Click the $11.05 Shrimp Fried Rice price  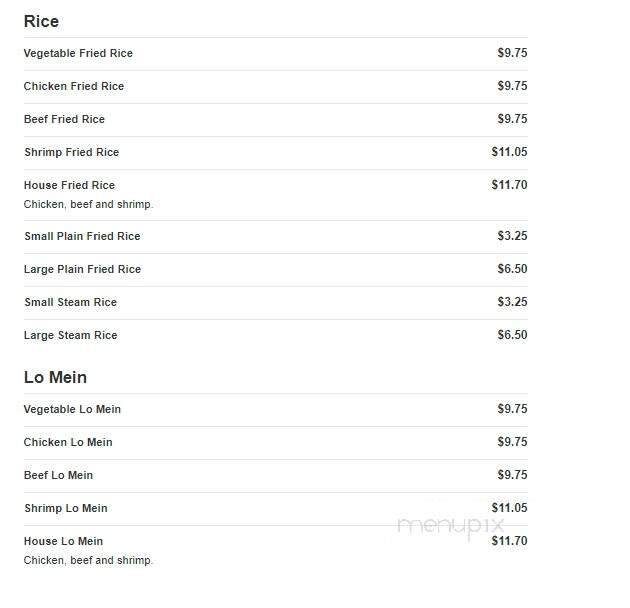click(509, 152)
